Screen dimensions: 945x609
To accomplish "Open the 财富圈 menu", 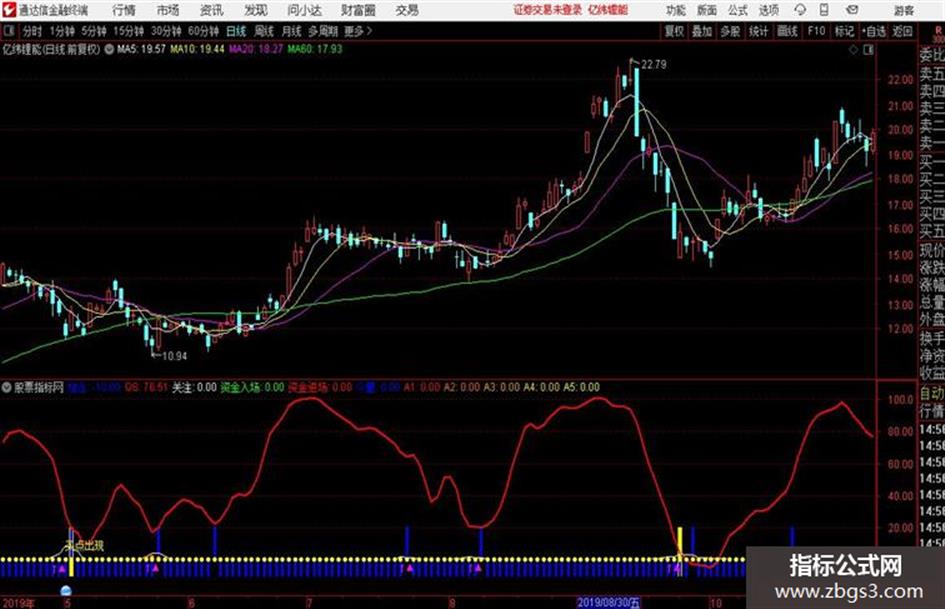I will click(358, 10).
